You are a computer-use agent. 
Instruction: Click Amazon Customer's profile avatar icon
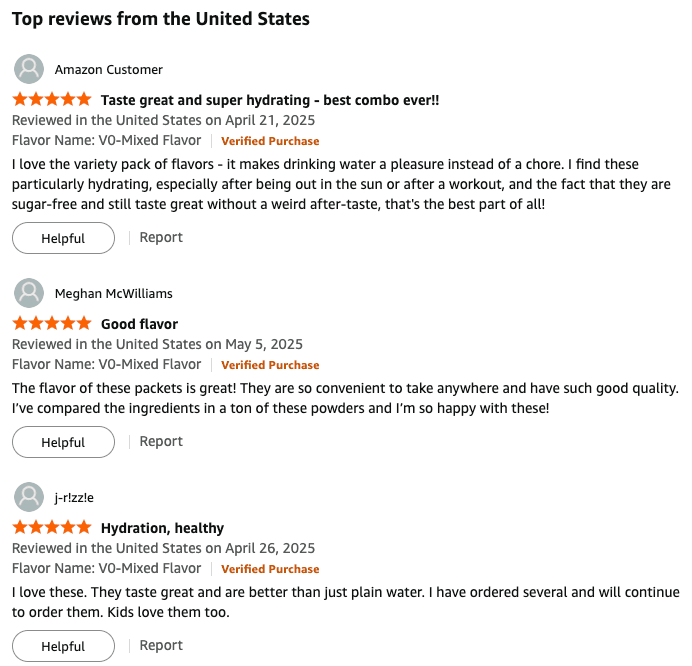29,70
